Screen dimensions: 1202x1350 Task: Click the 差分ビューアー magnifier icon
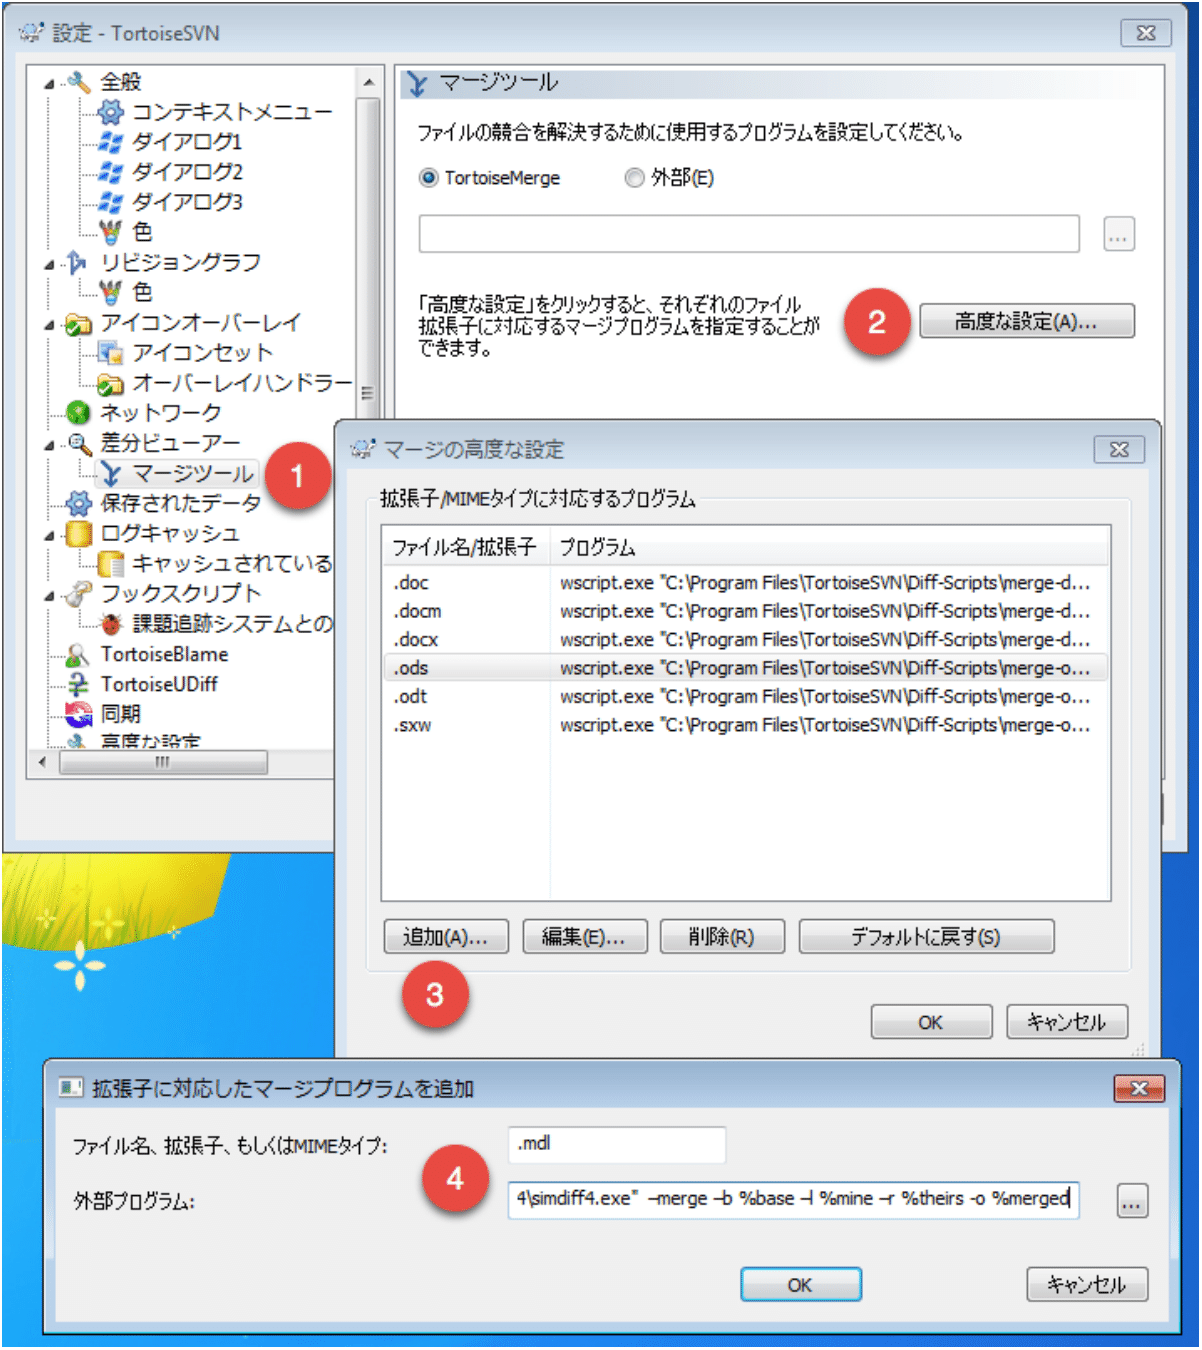(x=78, y=443)
